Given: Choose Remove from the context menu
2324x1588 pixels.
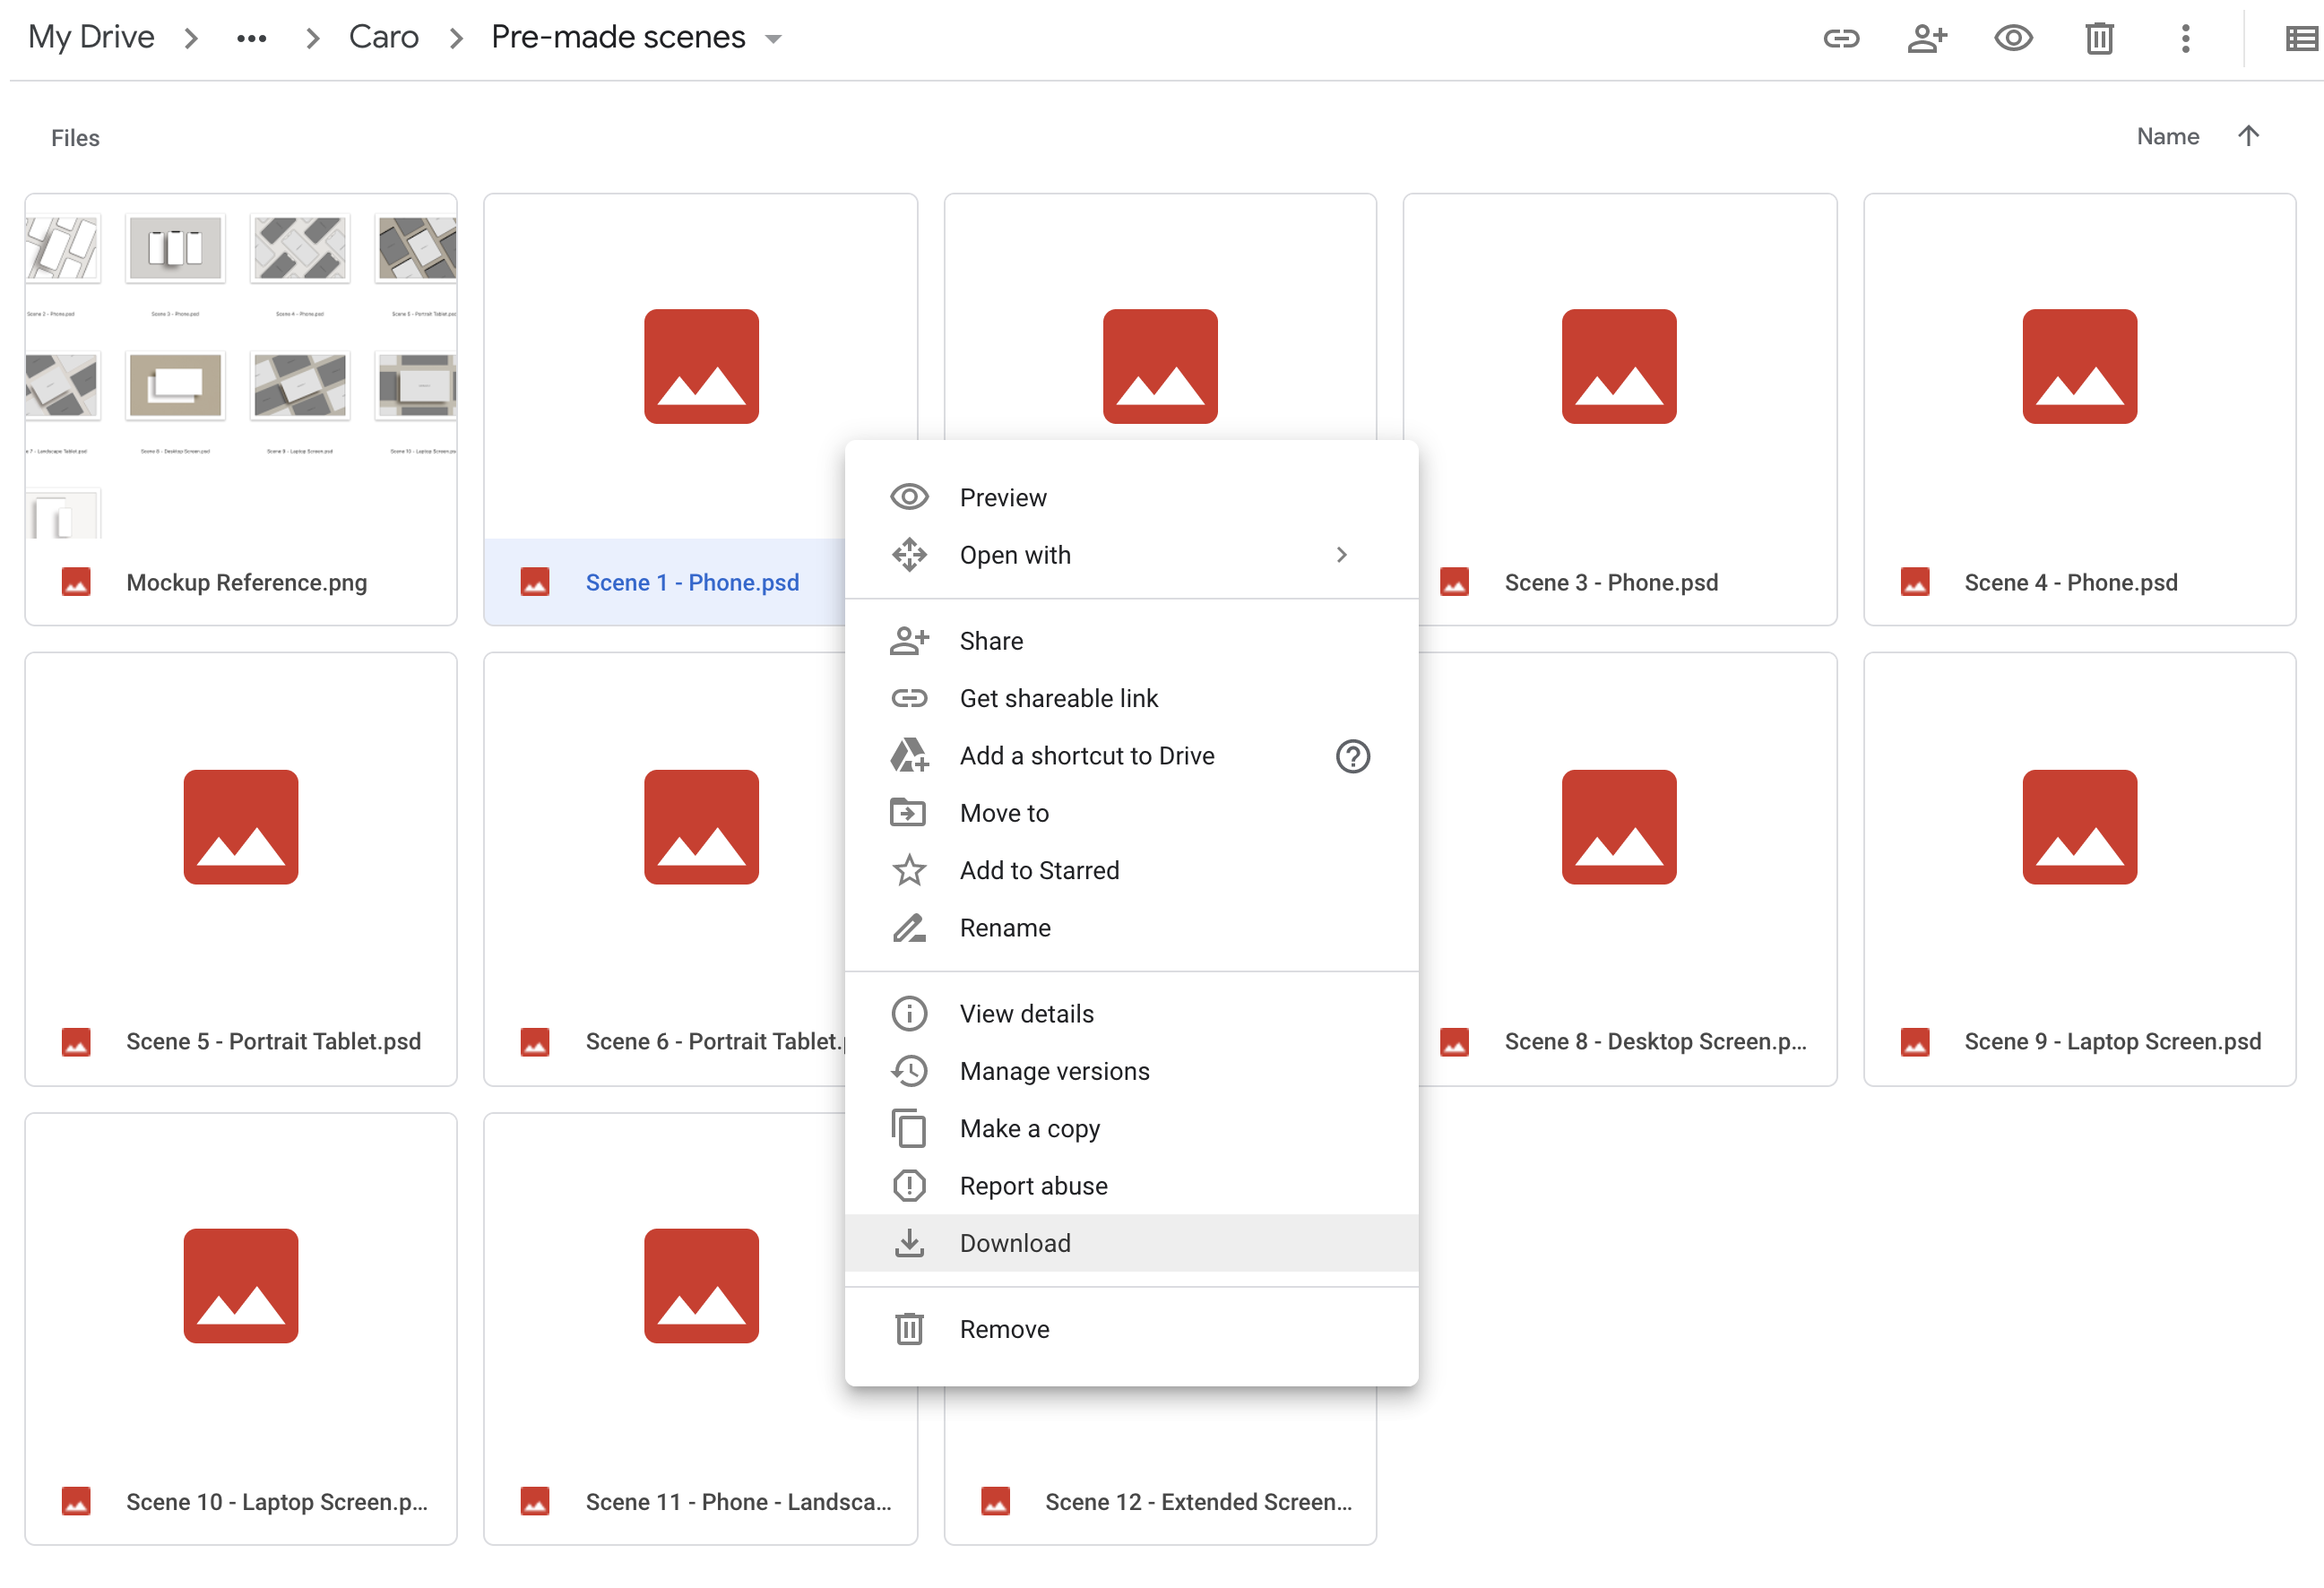Looking at the screenshot, I should click(1004, 1329).
